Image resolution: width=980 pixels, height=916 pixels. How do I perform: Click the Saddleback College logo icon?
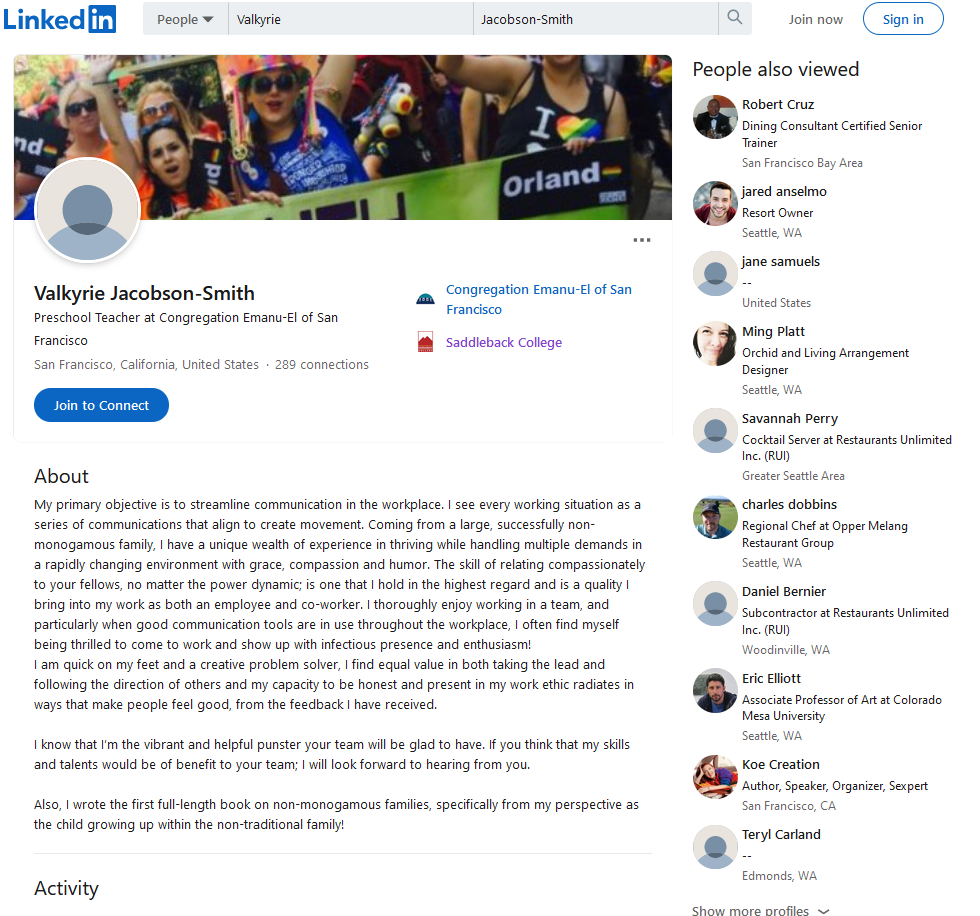point(425,342)
